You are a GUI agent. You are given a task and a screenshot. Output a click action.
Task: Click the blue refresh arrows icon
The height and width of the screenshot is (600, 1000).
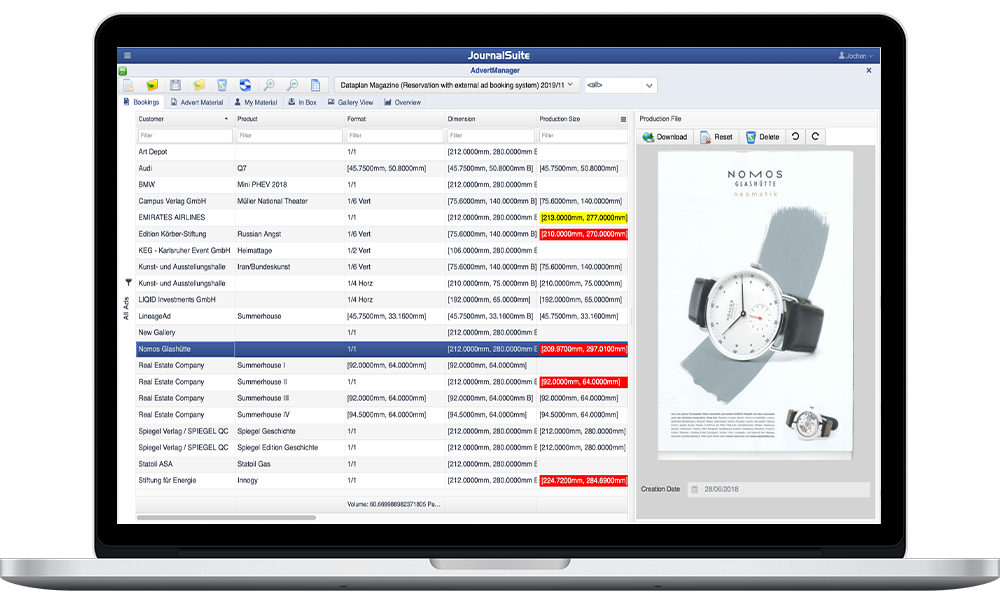point(245,86)
